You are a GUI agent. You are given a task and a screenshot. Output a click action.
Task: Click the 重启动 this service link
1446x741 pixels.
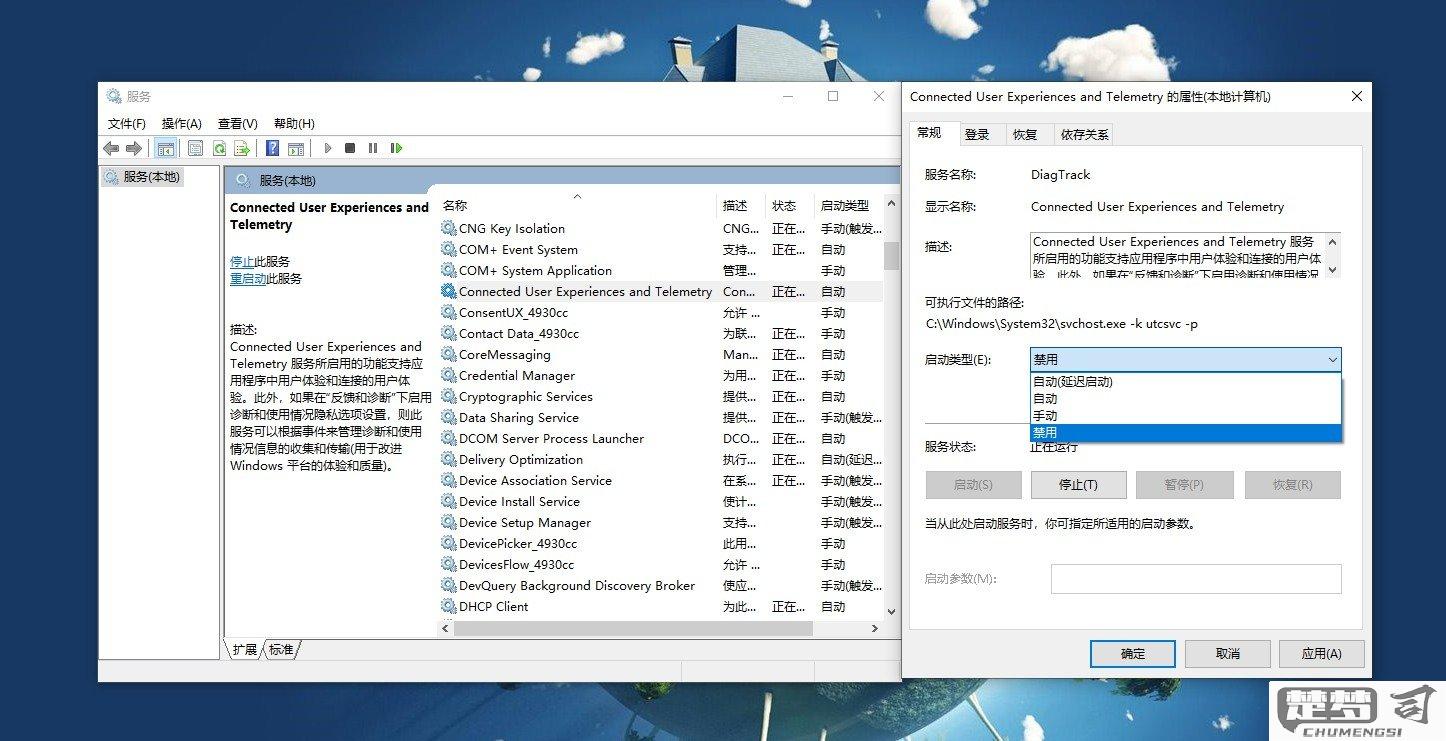click(x=248, y=279)
